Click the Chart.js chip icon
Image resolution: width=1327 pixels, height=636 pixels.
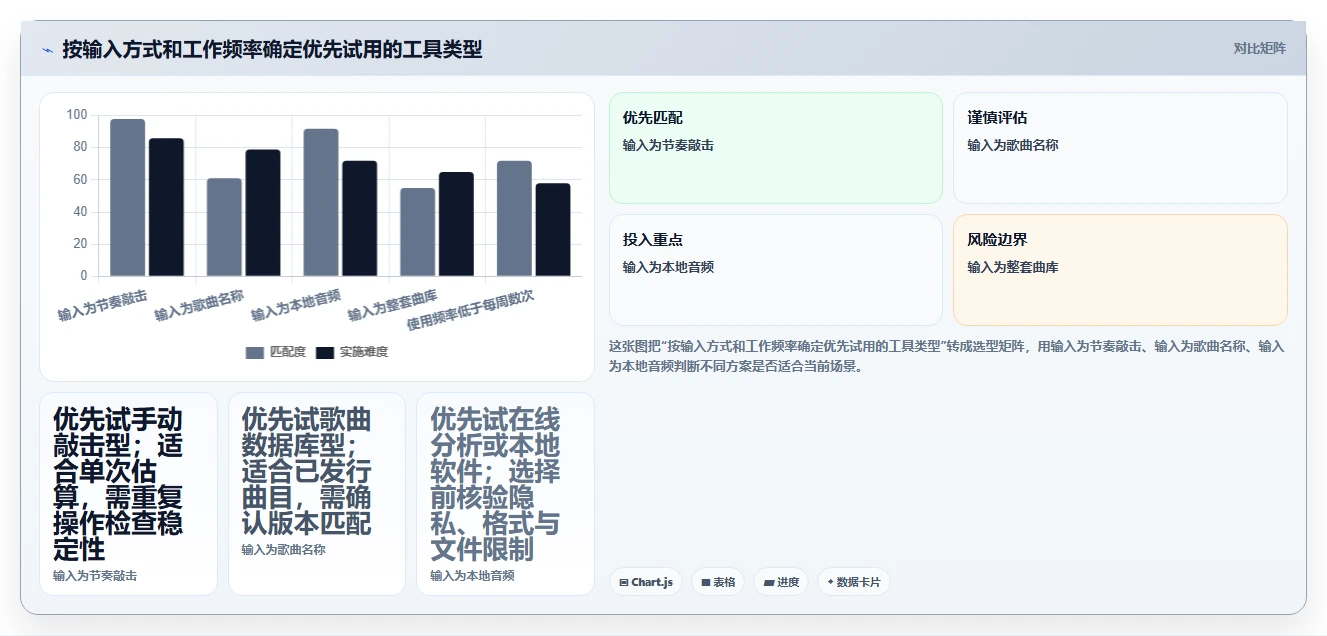(624, 582)
